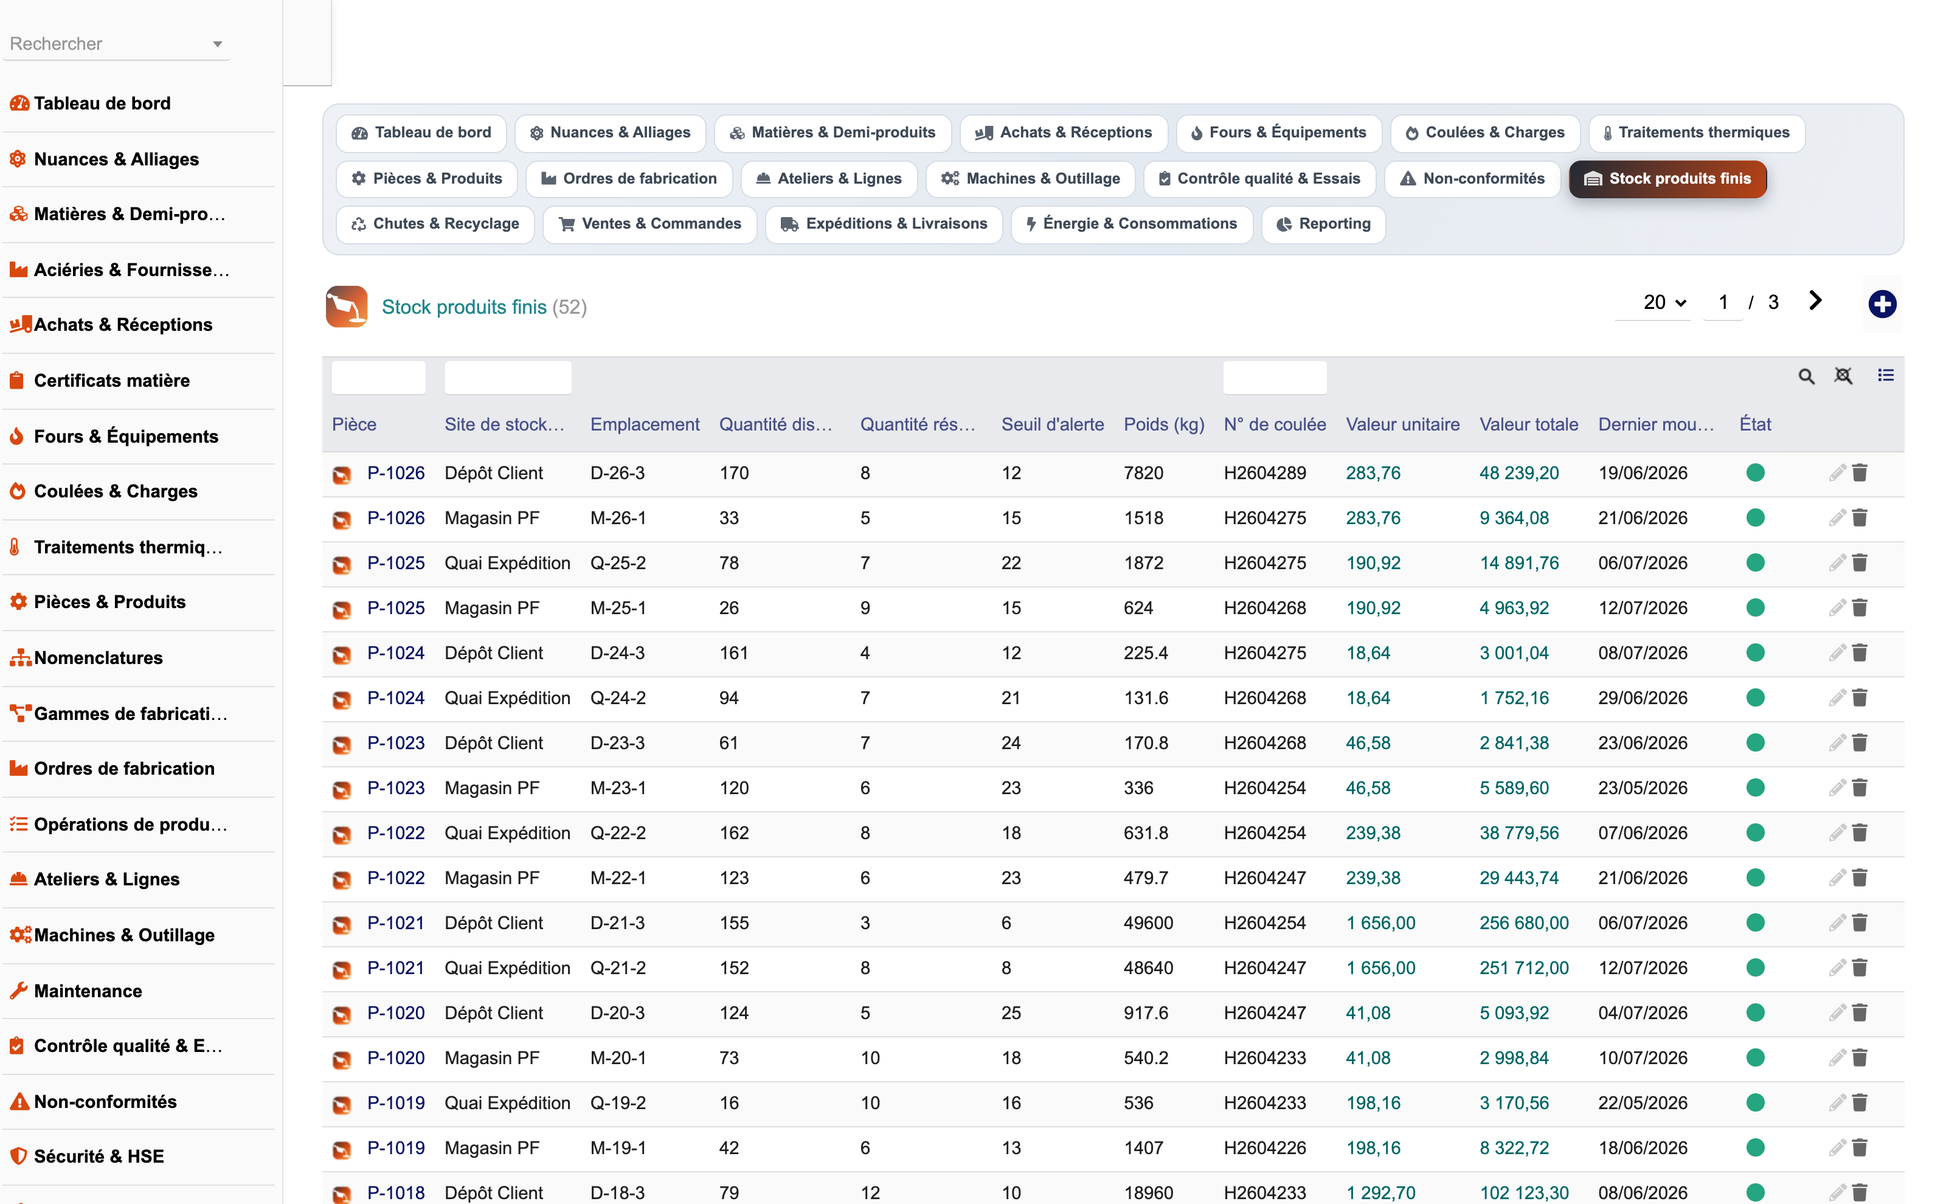Click location Q-24-2 cell
Viewport: 1946px width, 1204px height.
618,698
